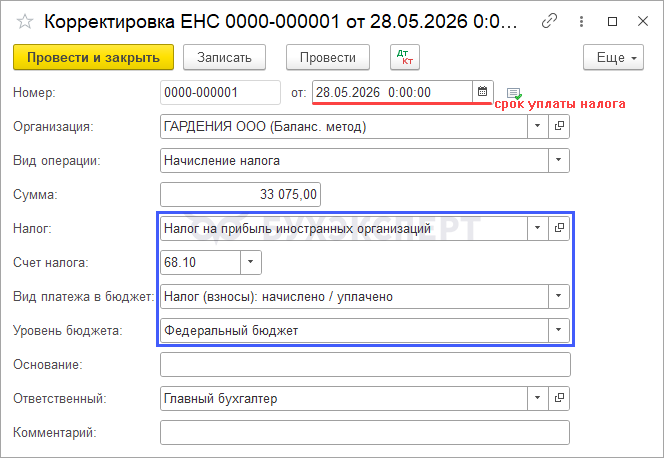Add document to favorites with star icon
The width and height of the screenshot is (664, 458).
(25, 21)
